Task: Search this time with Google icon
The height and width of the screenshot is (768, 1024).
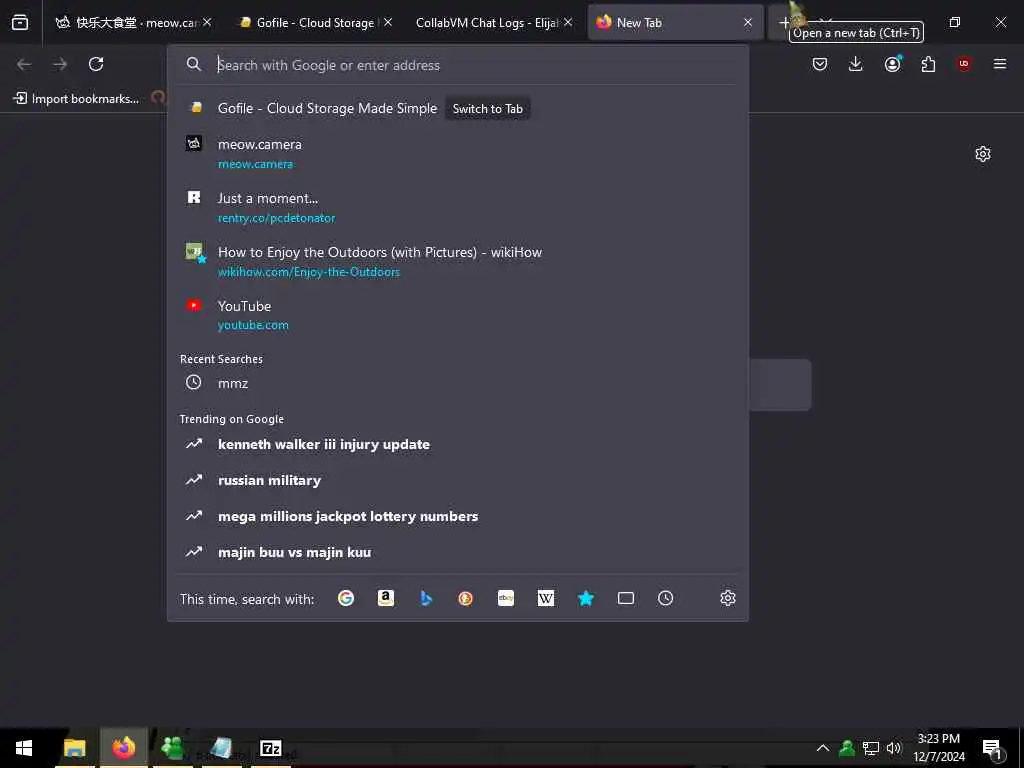Action: pos(346,598)
